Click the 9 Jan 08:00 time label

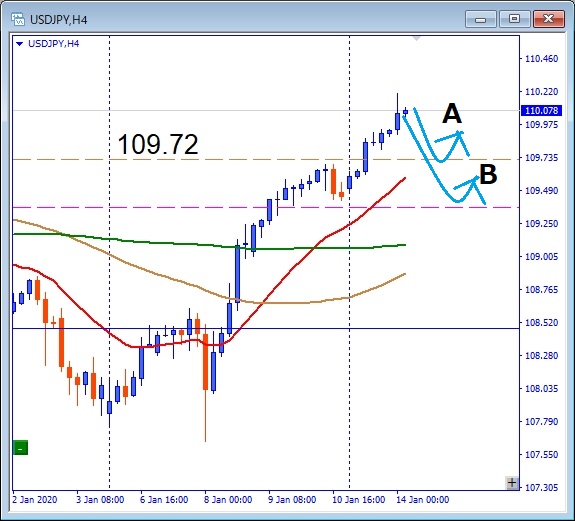click(292, 500)
